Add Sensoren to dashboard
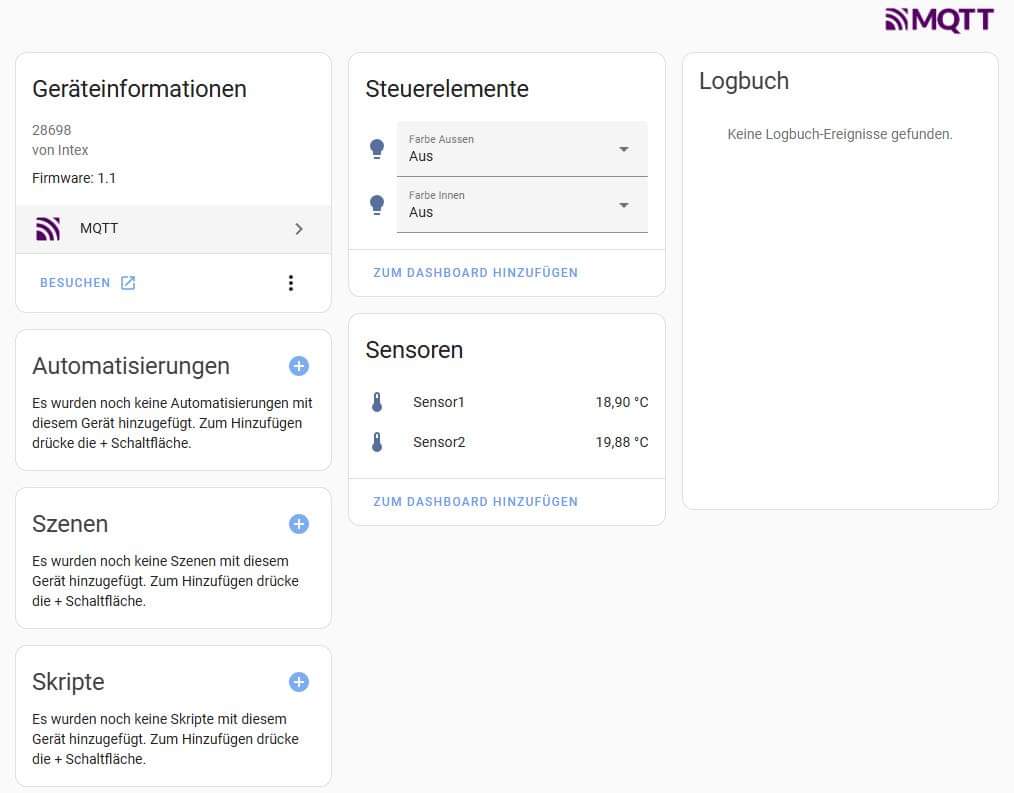The width and height of the screenshot is (1014, 793). tap(475, 502)
